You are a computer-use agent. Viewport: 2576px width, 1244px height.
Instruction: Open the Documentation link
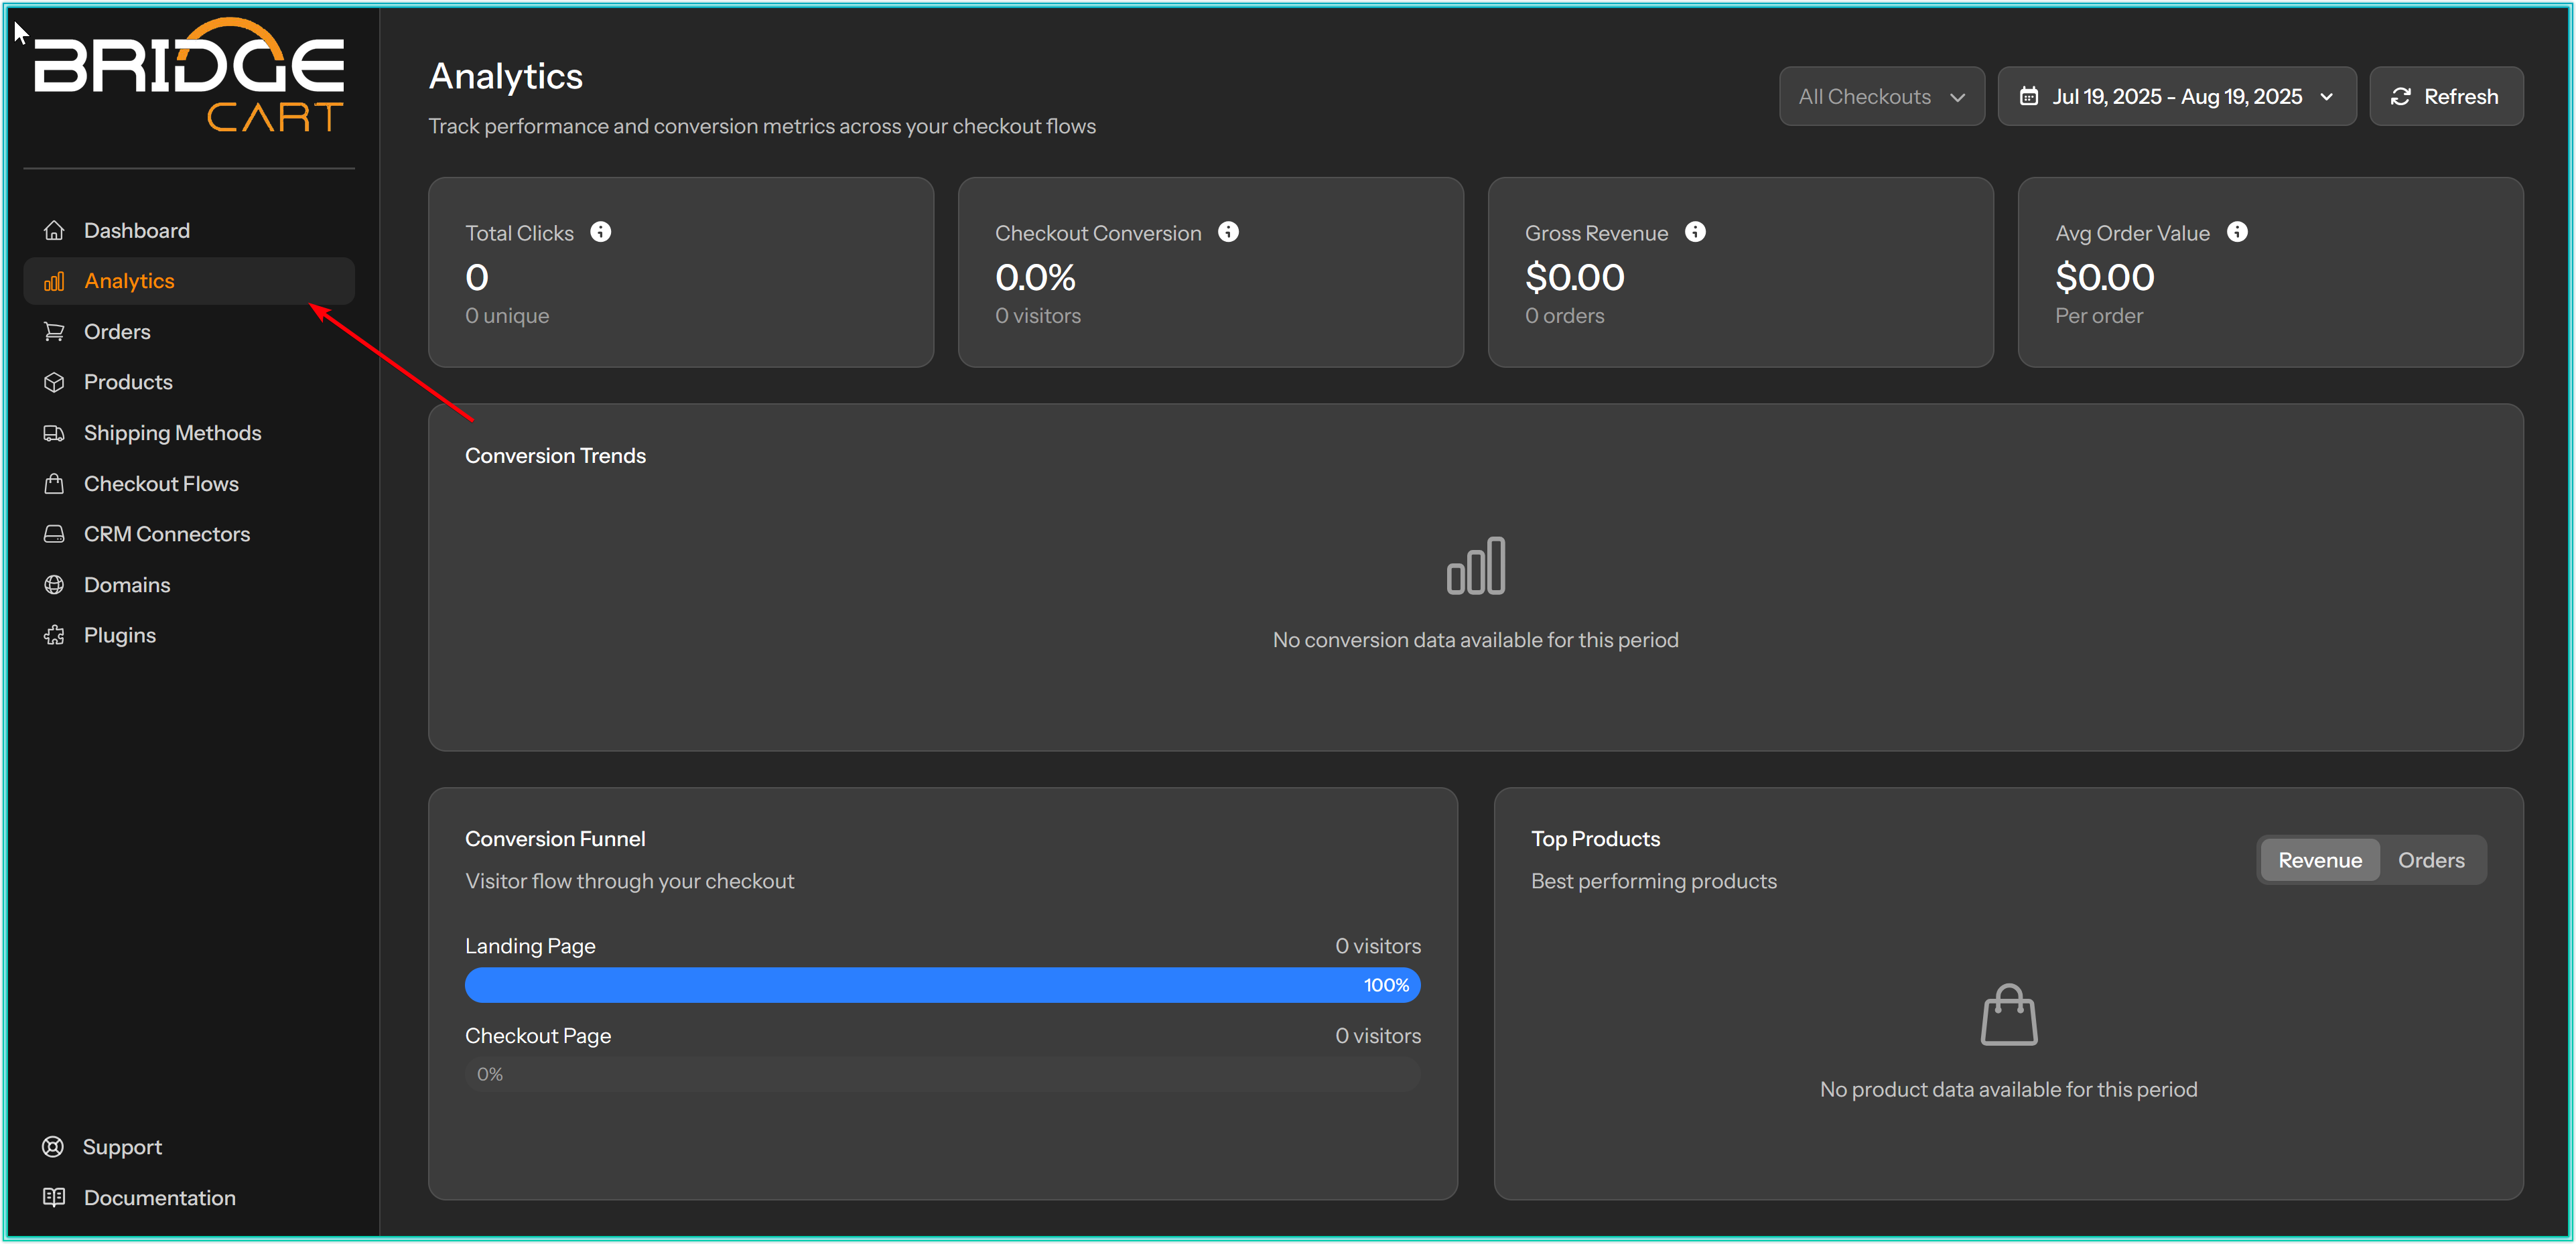point(159,1198)
